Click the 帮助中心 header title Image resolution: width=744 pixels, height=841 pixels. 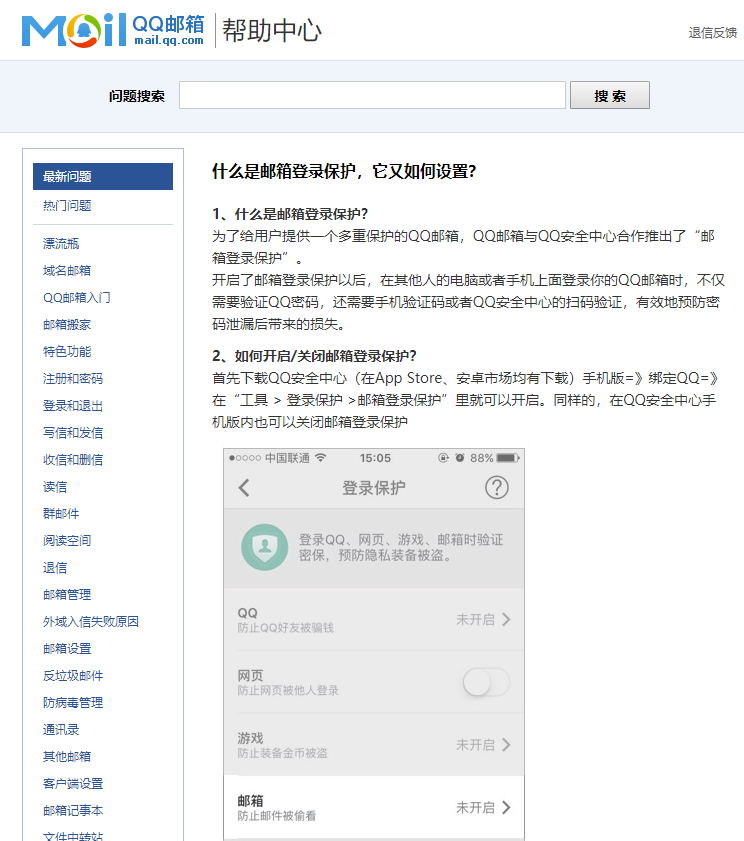click(272, 31)
